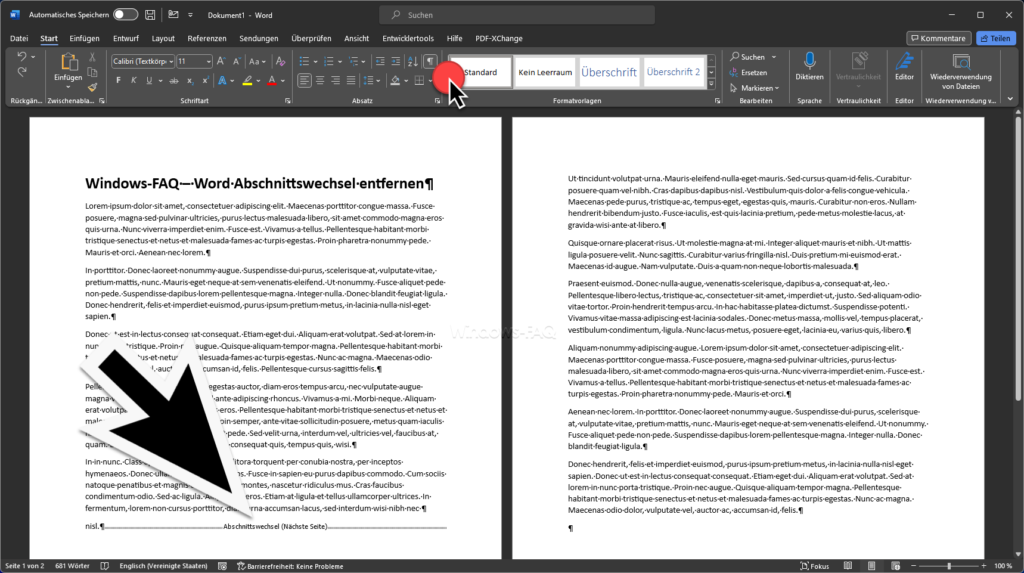Toggle Automatisches Speichern switch
This screenshot has height=573, width=1024.
coord(125,14)
